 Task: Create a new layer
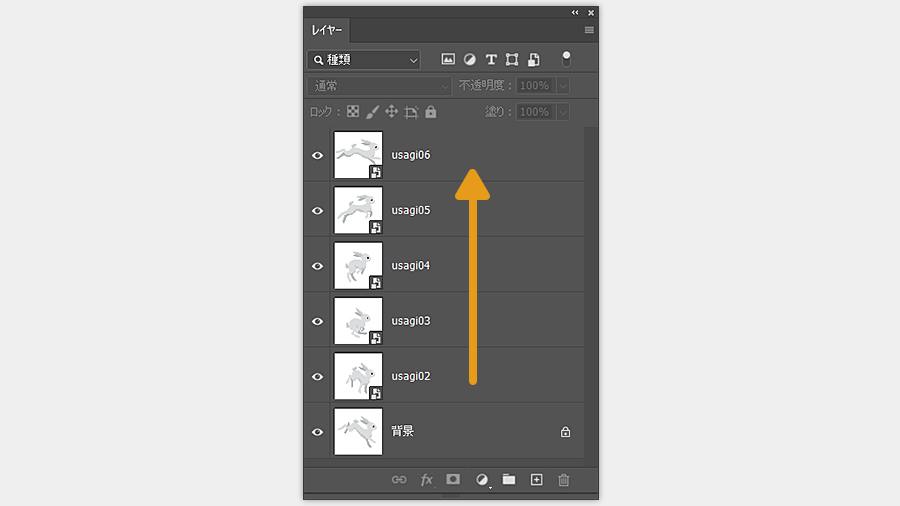[x=536, y=480]
